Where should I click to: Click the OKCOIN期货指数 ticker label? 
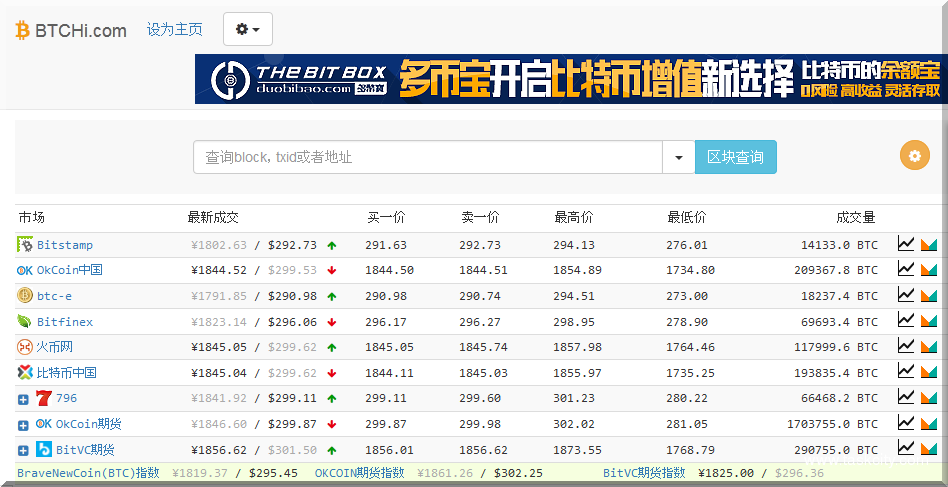point(359,472)
